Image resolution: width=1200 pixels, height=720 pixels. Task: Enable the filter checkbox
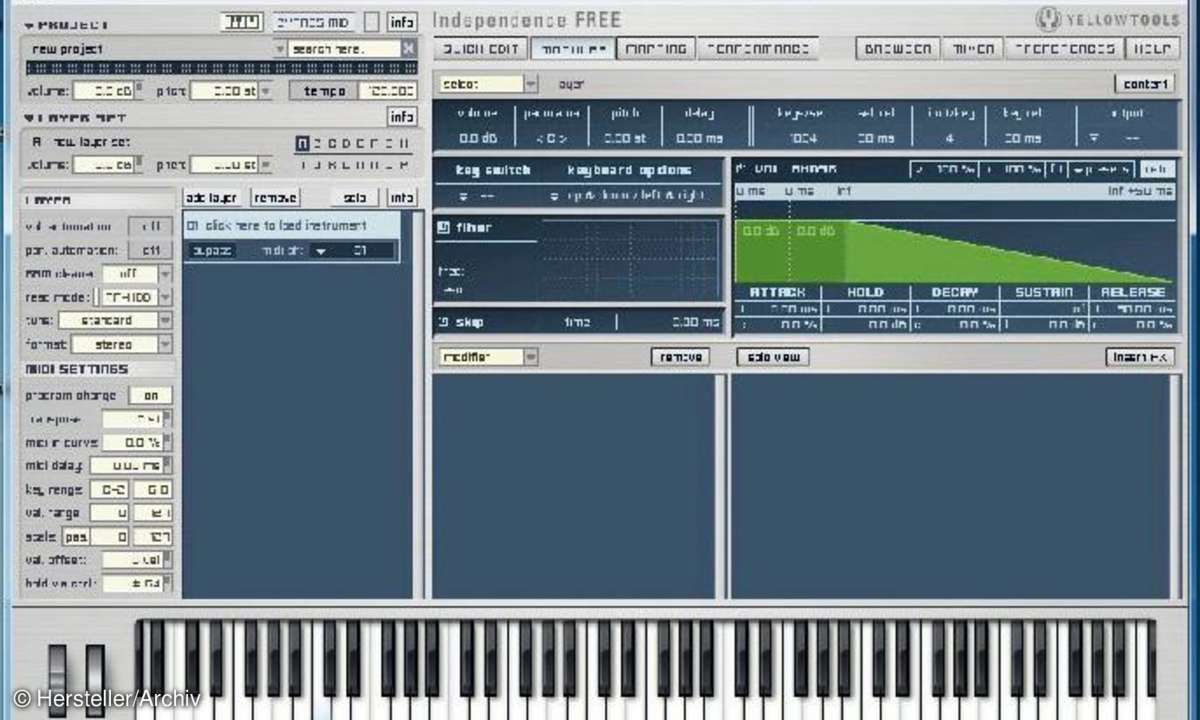click(x=443, y=228)
